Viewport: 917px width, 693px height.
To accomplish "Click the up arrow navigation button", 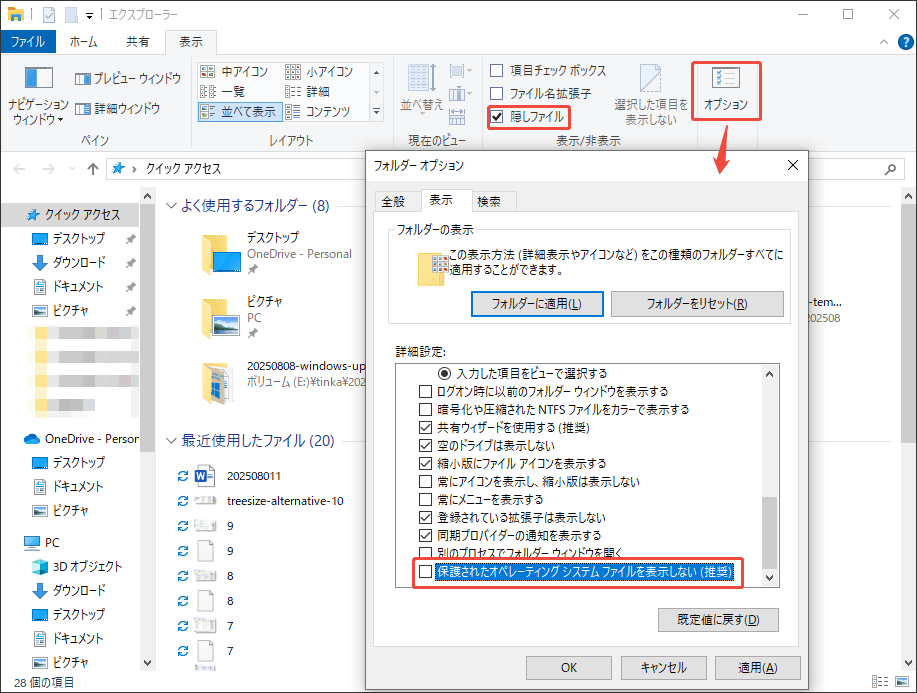I will 92,169.
